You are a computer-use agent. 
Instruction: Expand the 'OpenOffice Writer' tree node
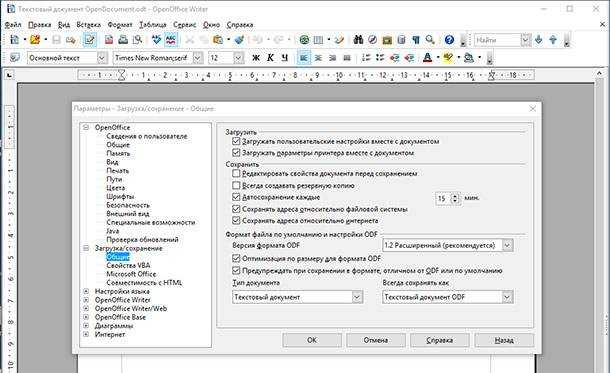(86, 300)
